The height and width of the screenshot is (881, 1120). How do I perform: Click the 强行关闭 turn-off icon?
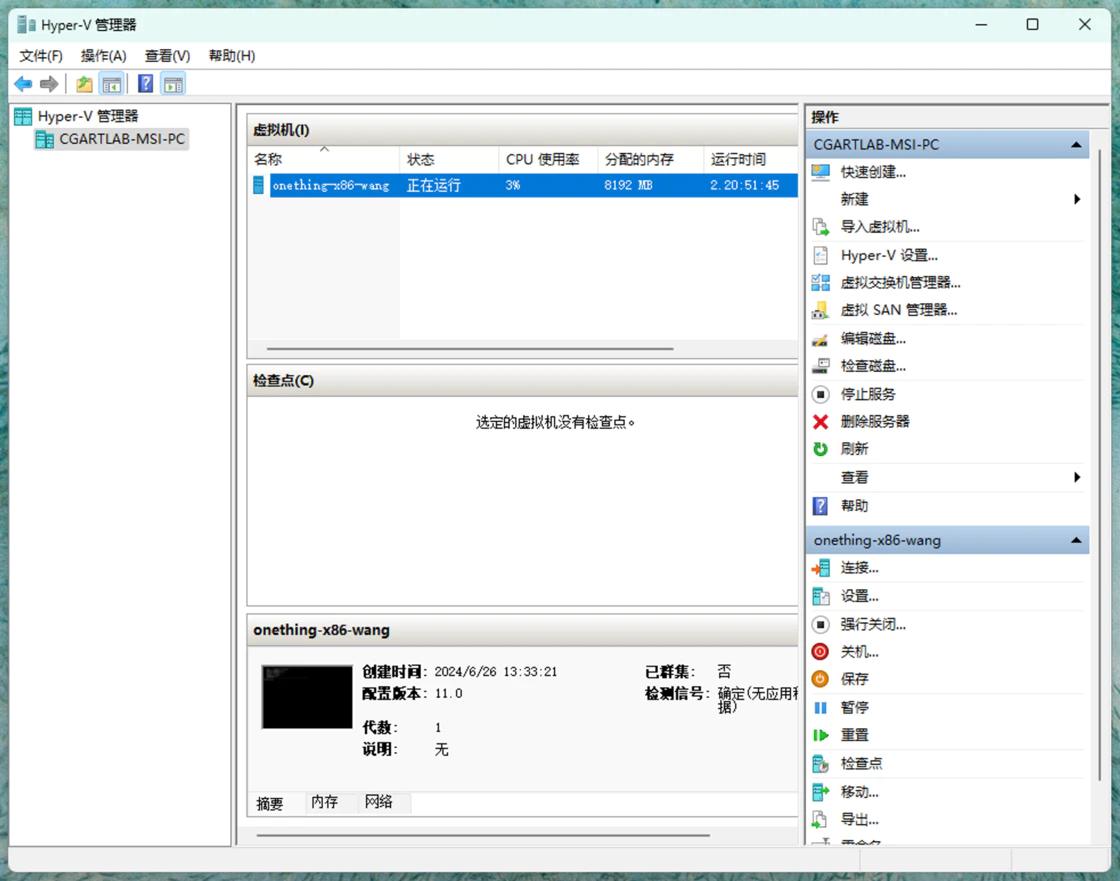pos(821,624)
